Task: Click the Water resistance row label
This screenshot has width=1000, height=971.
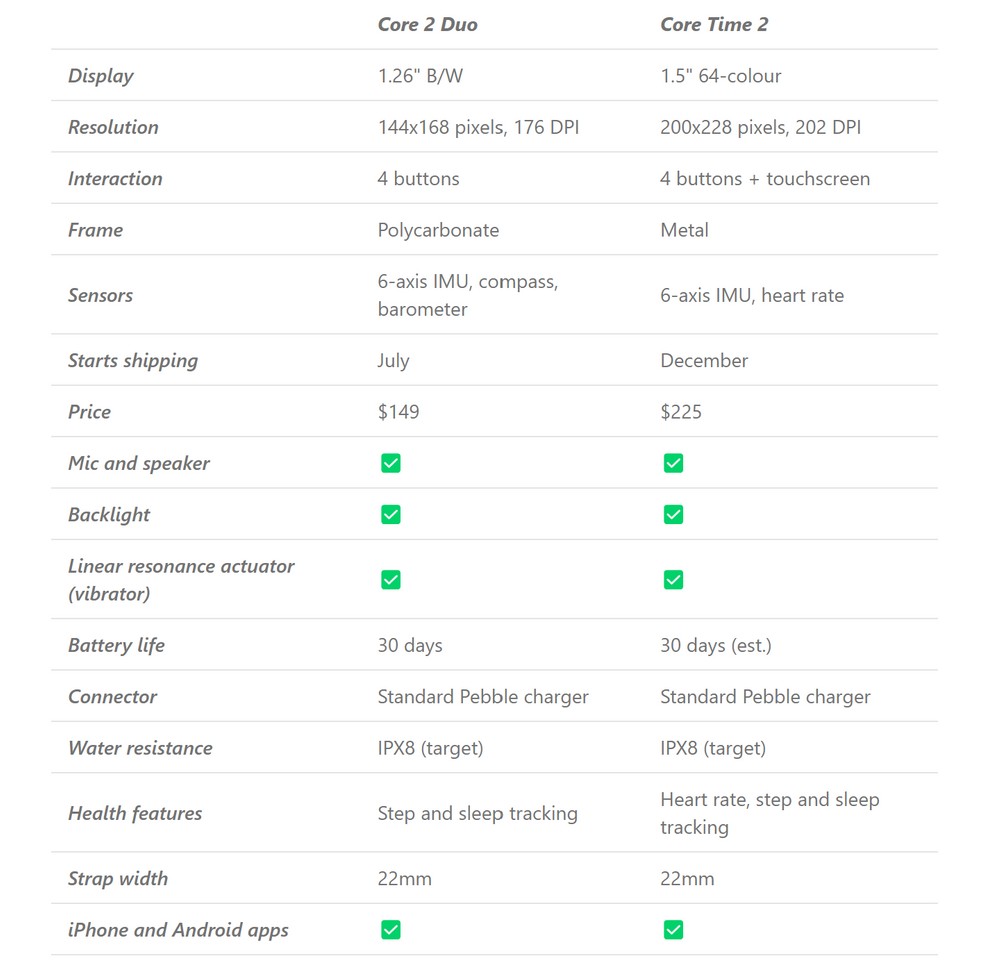Action: pos(140,748)
